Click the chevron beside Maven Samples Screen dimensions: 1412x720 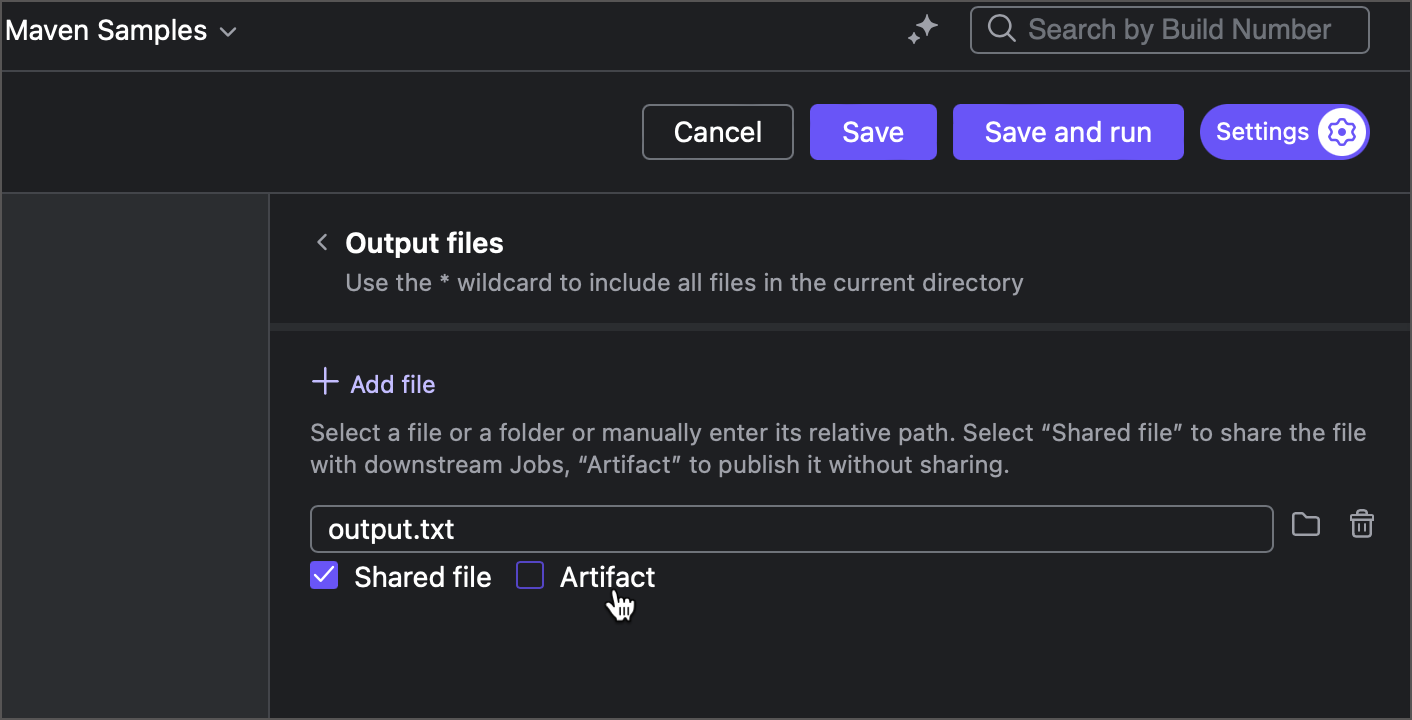pyautogui.click(x=227, y=31)
